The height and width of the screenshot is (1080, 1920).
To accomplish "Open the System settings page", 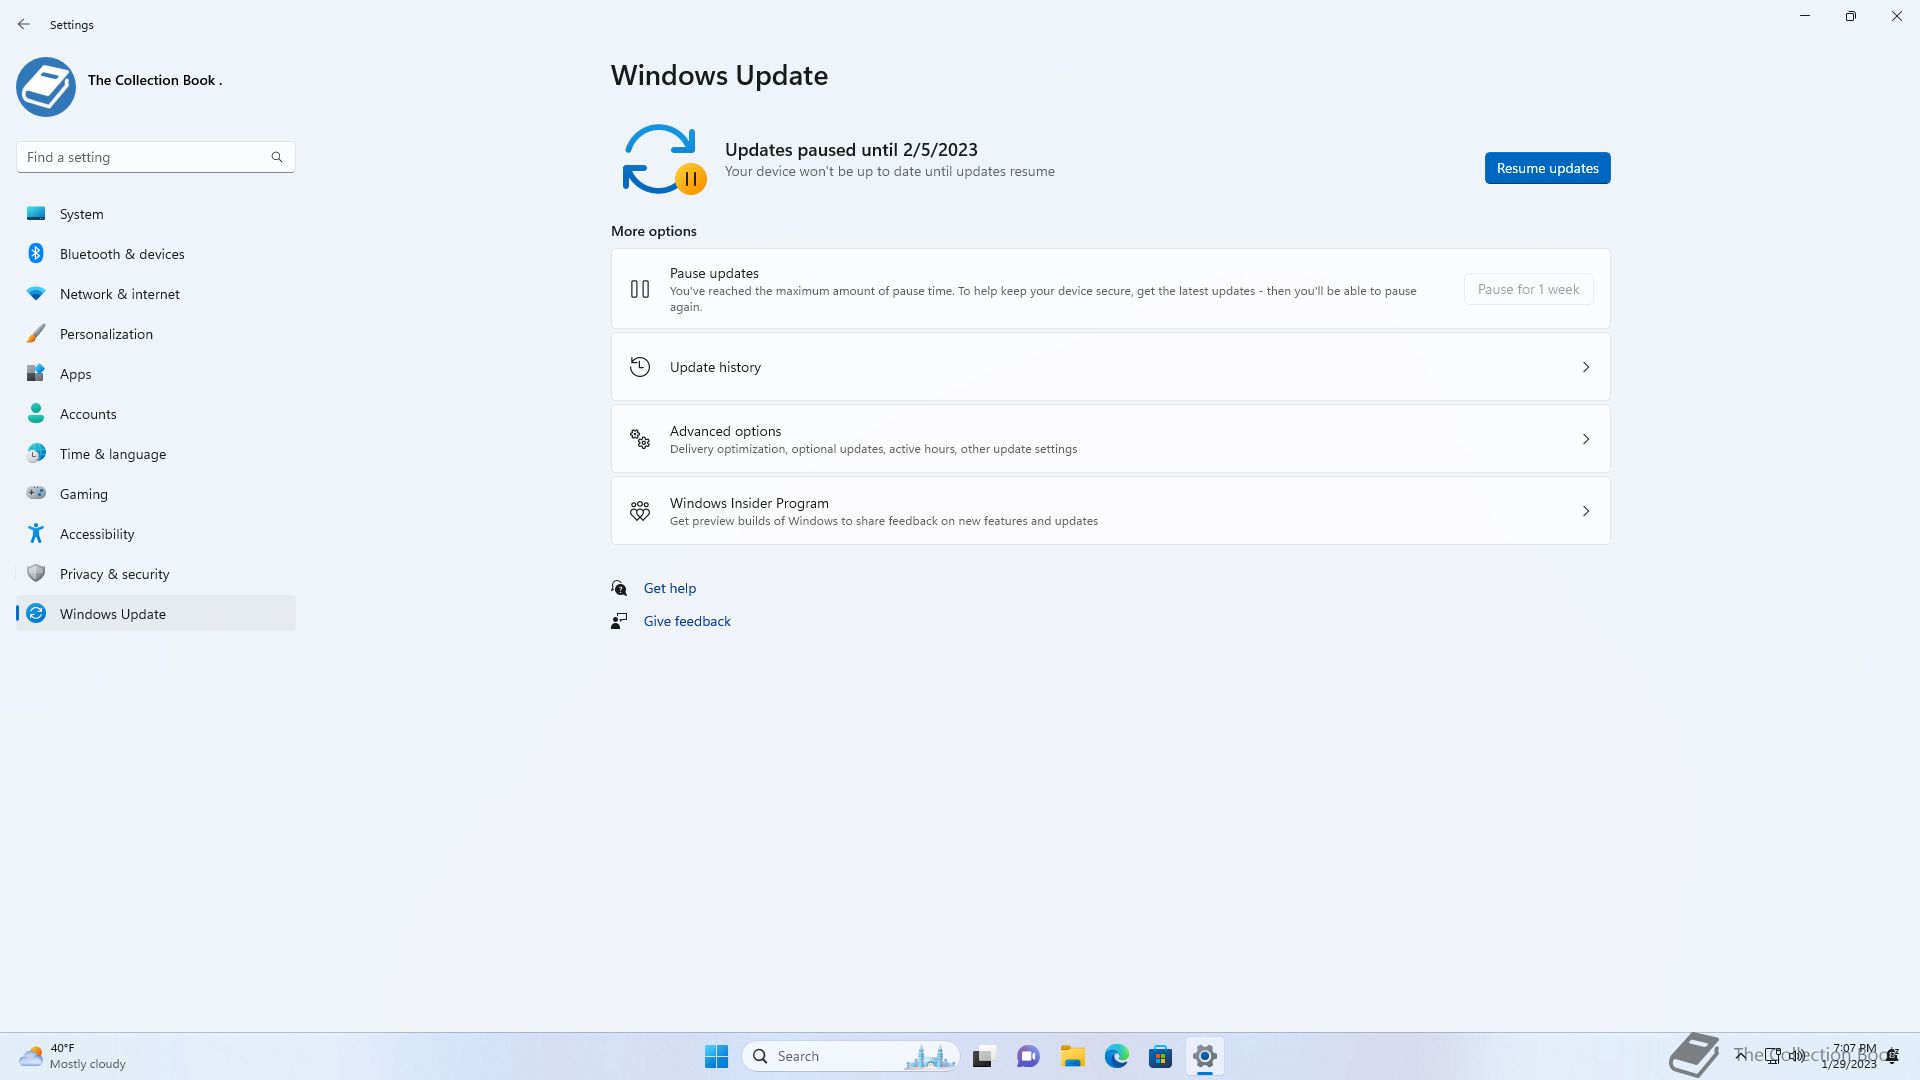I will (x=156, y=213).
